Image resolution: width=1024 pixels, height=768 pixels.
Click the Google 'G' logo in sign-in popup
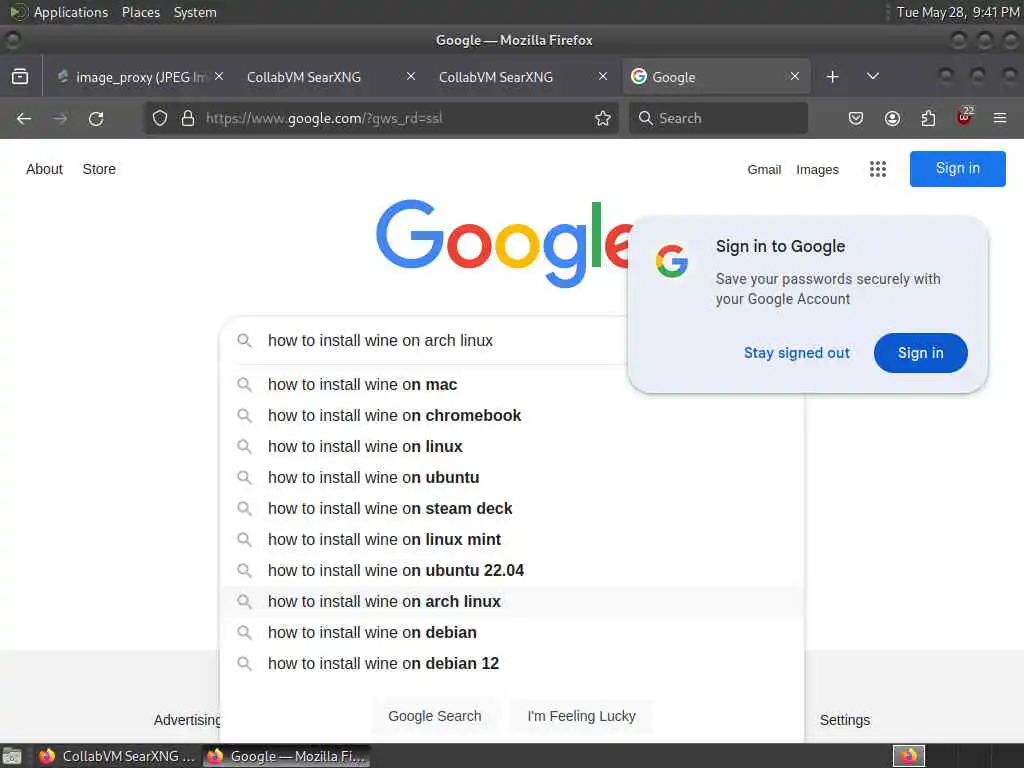click(672, 261)
